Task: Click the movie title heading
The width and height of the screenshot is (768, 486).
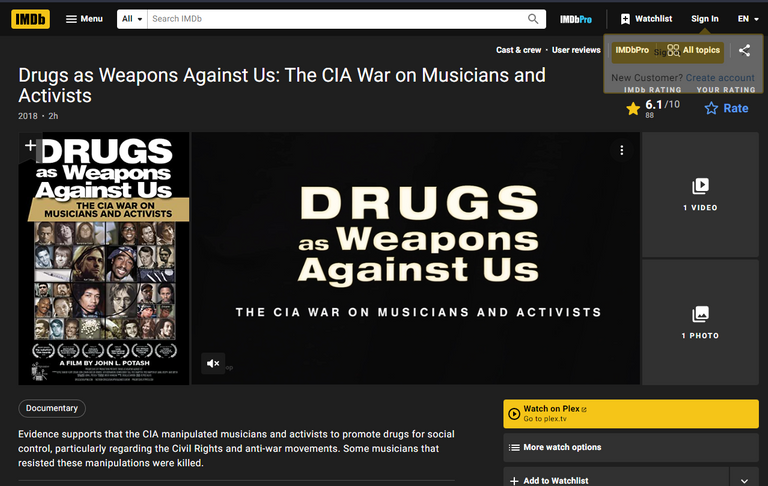Action: [x=282, y=85]
